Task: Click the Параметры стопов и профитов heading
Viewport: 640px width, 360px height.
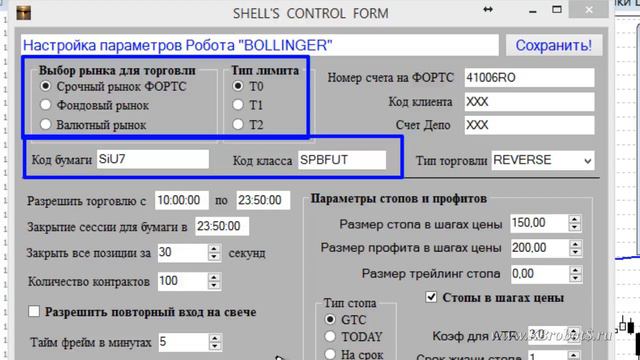Action: (398, 199)
